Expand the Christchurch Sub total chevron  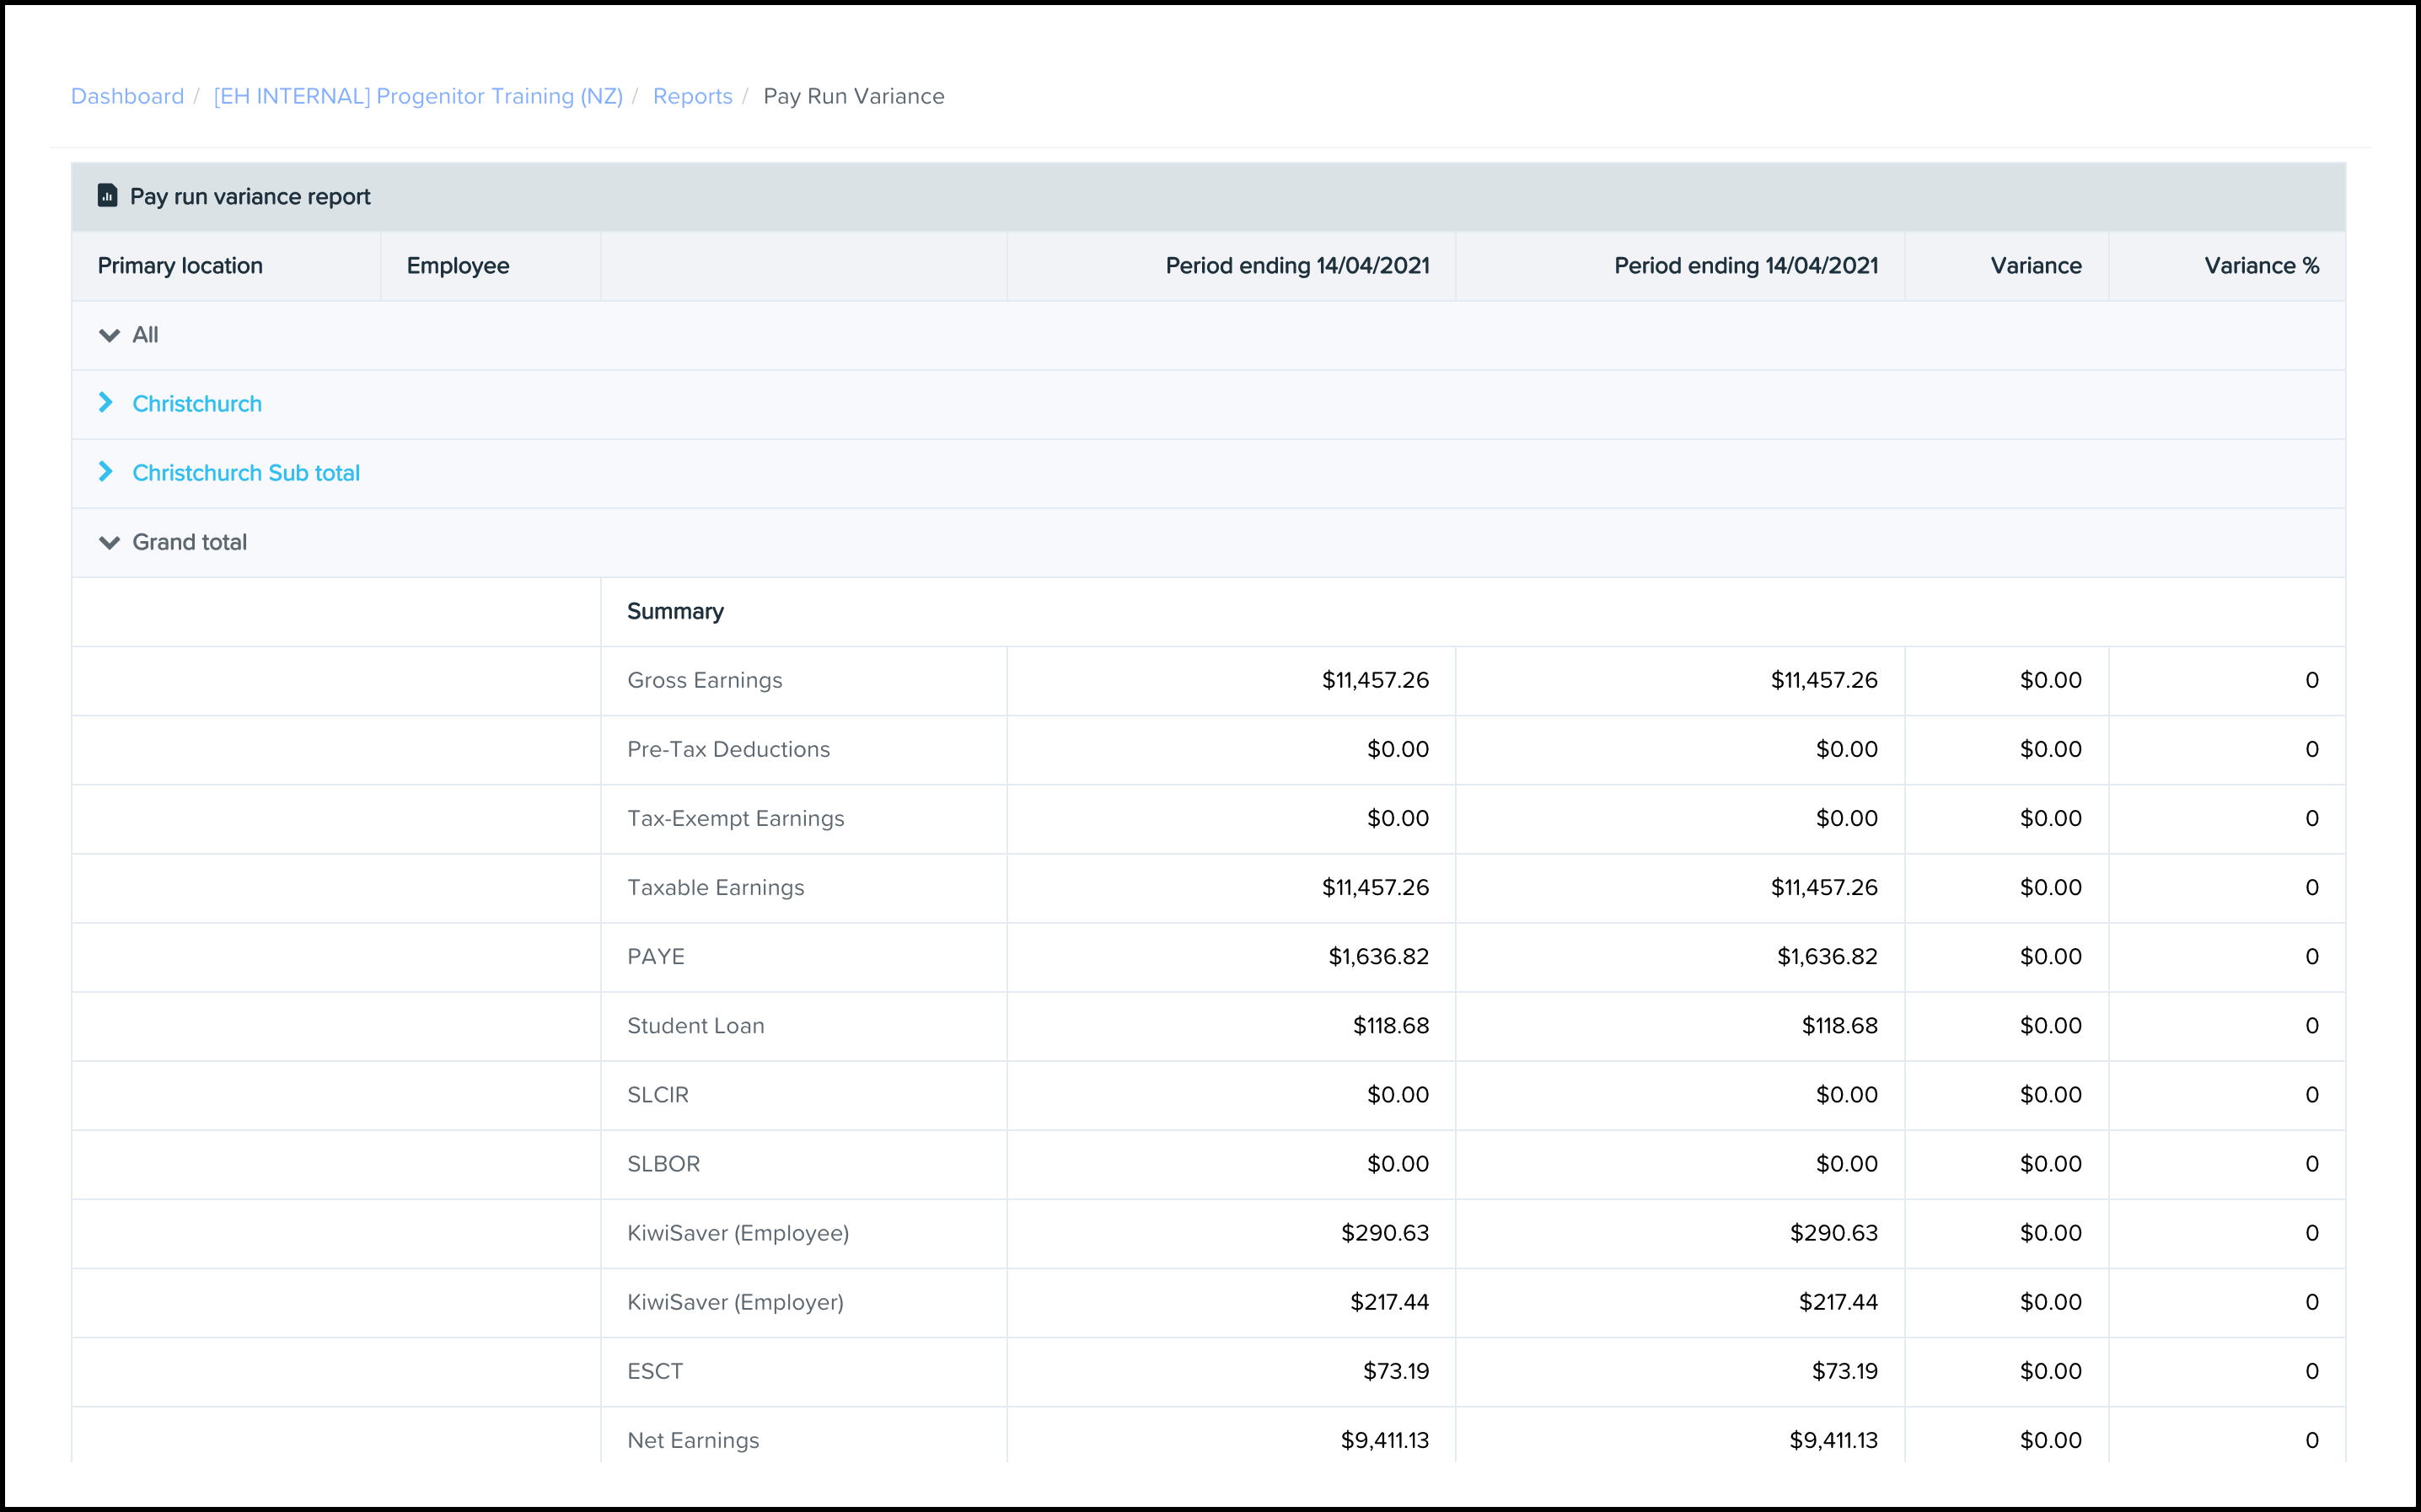[x=106, y=472]
